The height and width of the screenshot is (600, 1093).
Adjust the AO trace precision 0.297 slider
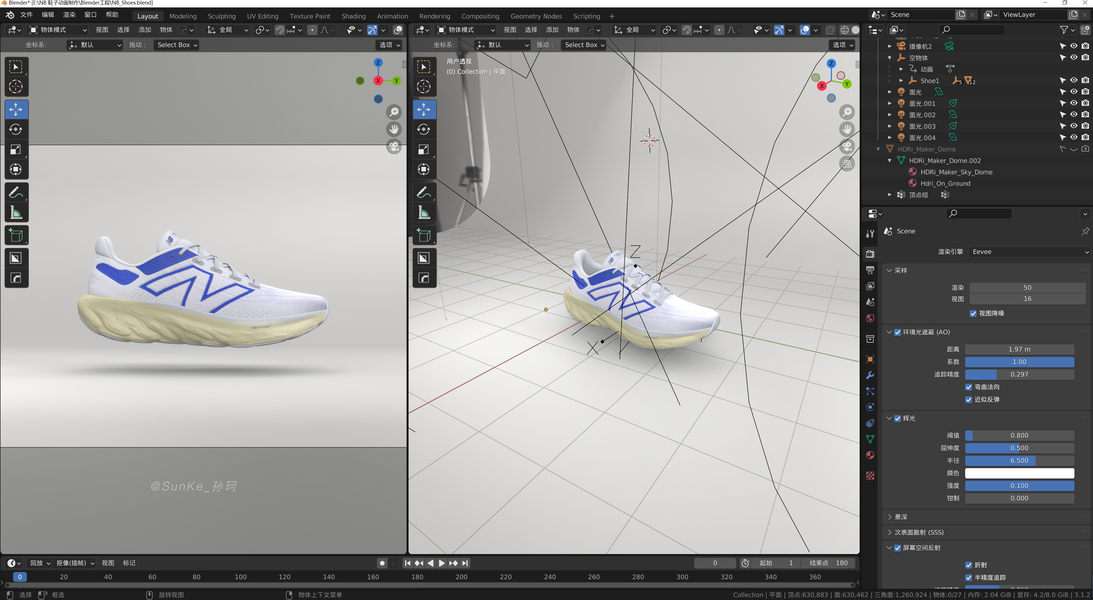(1020, 374)
